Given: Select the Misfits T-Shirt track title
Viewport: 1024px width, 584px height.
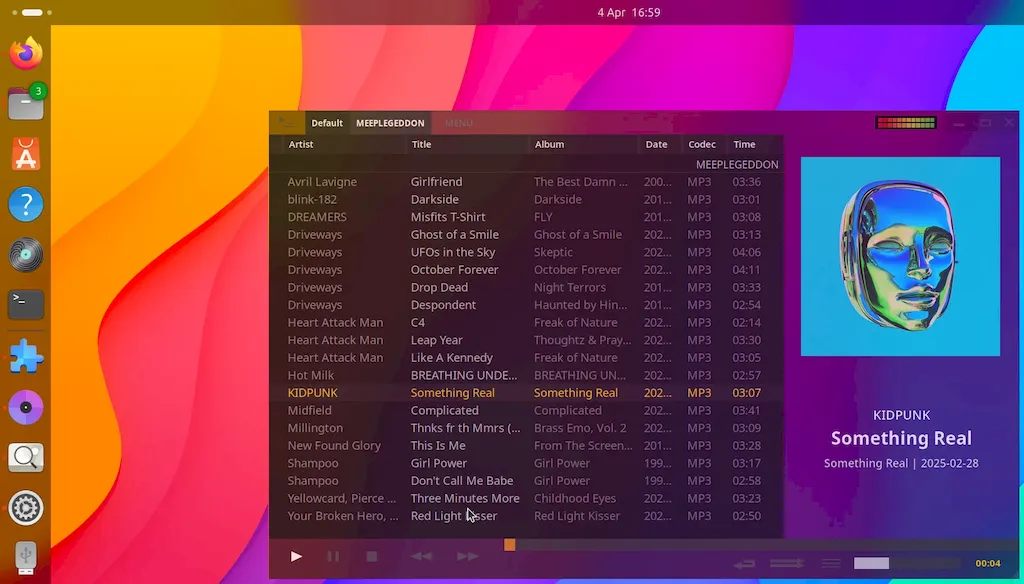Looking at the screenshot, I should [x=448, y=217].
